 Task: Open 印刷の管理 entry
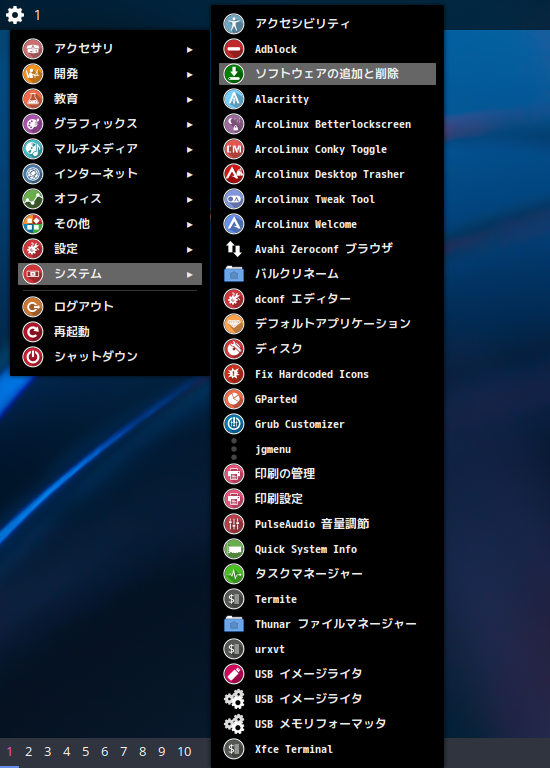pyautogui.click(x=327, y=474)
